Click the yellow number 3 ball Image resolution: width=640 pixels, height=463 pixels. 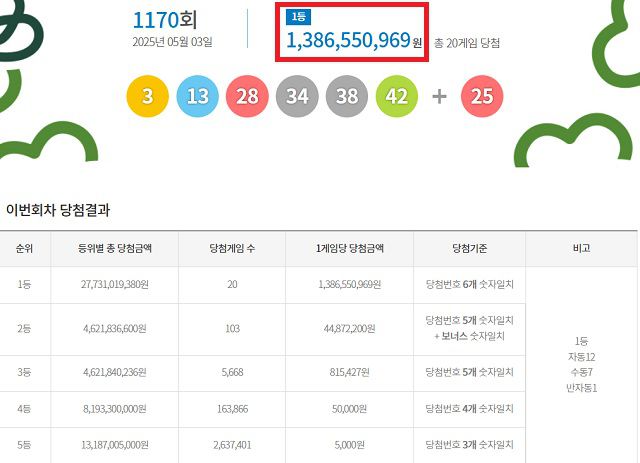click(x=148, y=96)
